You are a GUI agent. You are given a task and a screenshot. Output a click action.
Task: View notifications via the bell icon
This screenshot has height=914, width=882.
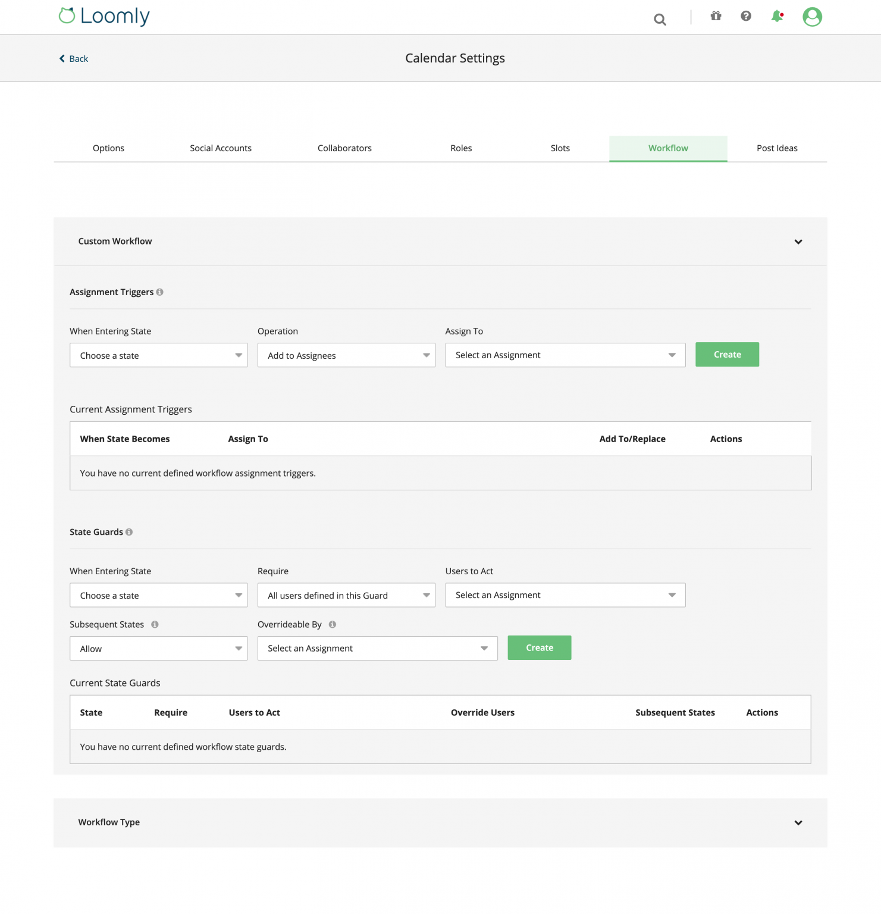[776, 16]
